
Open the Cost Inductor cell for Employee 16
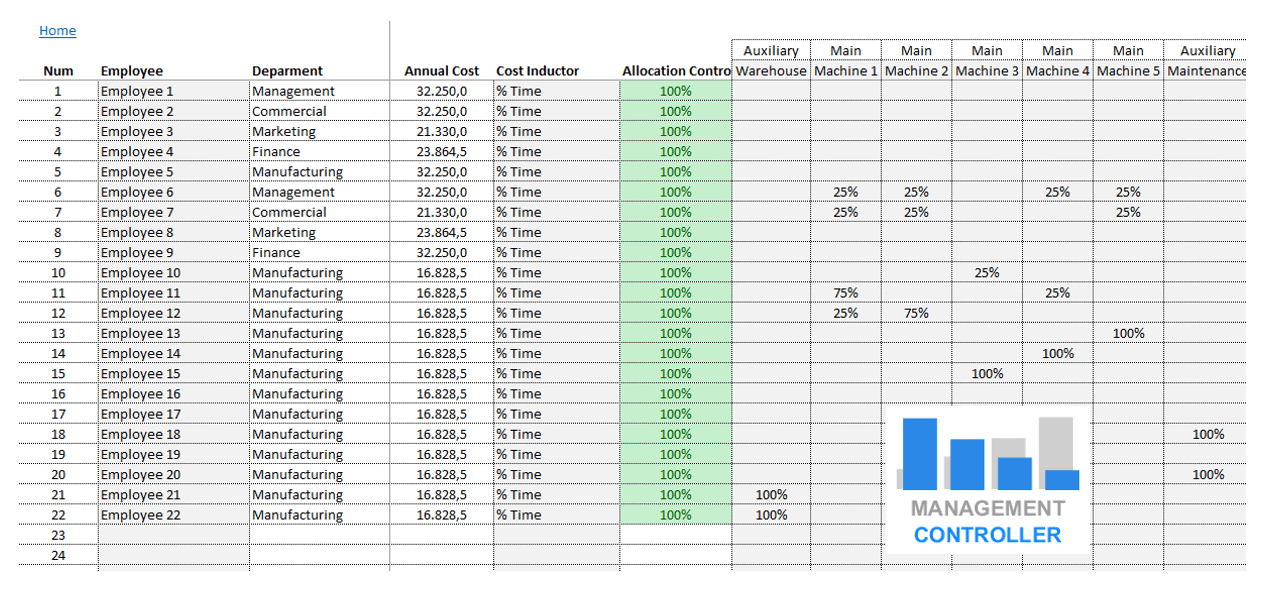(555, 394)
